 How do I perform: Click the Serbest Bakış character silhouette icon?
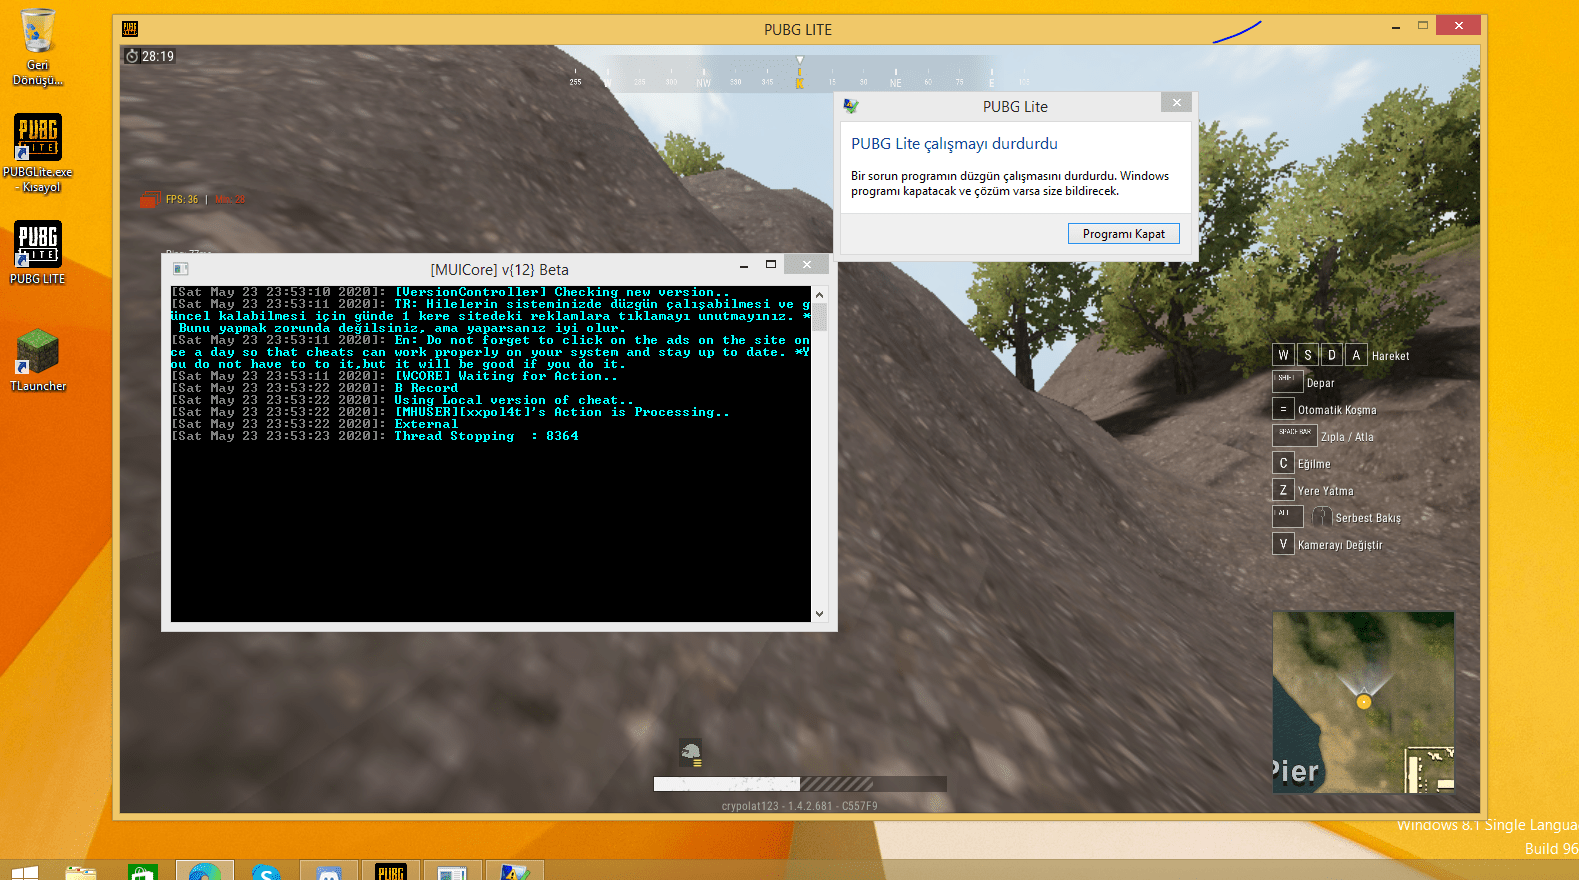pos(1321,517)
